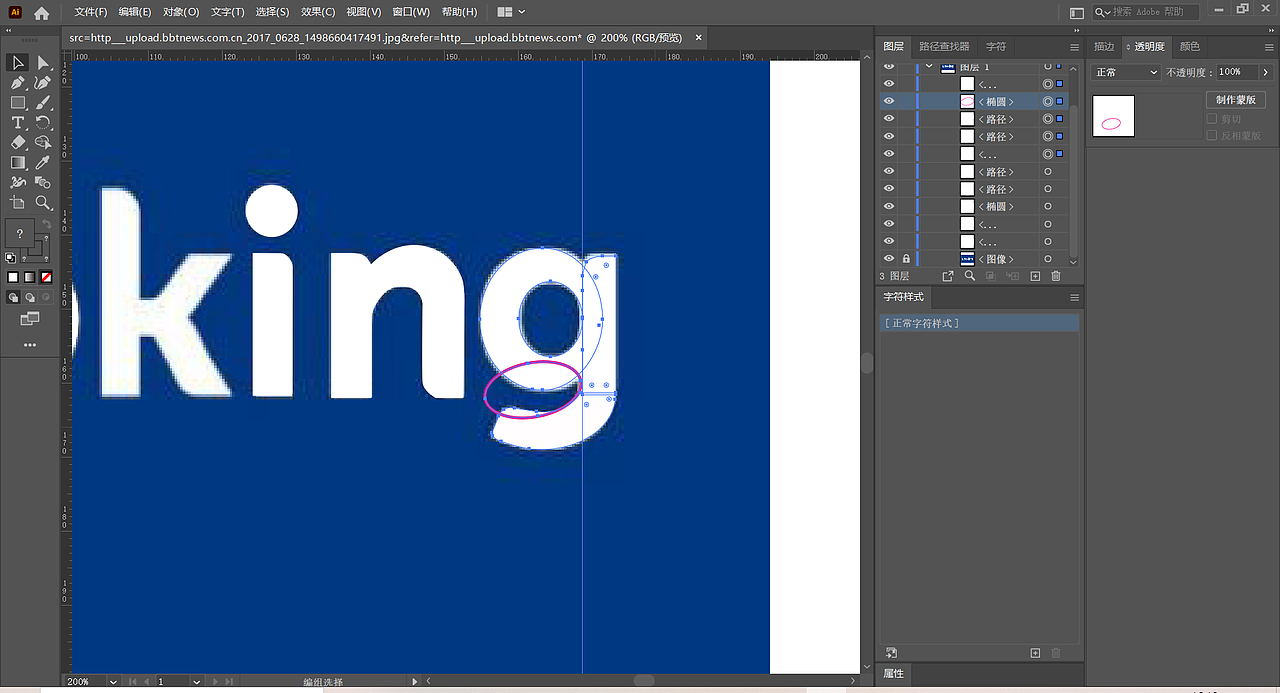
Task: Open the 正常 blend mode dropdown
Action: click(x=1125, y=72)
